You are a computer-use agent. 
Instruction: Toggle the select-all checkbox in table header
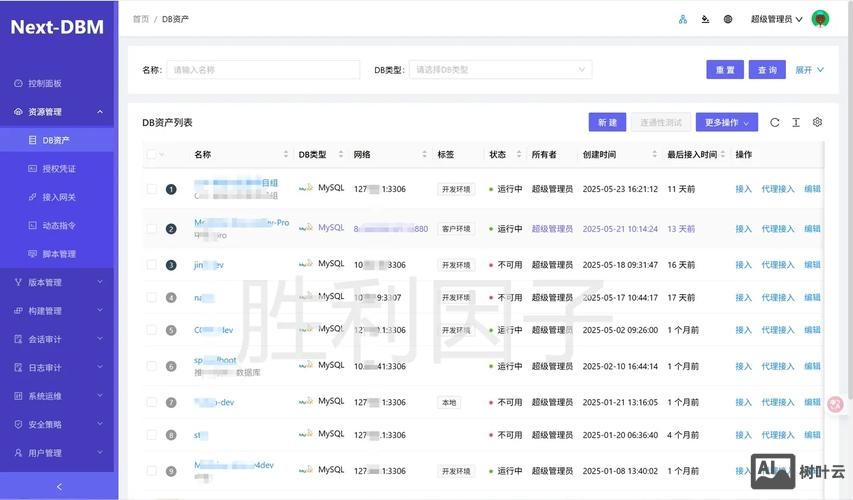click(x=151, y=155)
